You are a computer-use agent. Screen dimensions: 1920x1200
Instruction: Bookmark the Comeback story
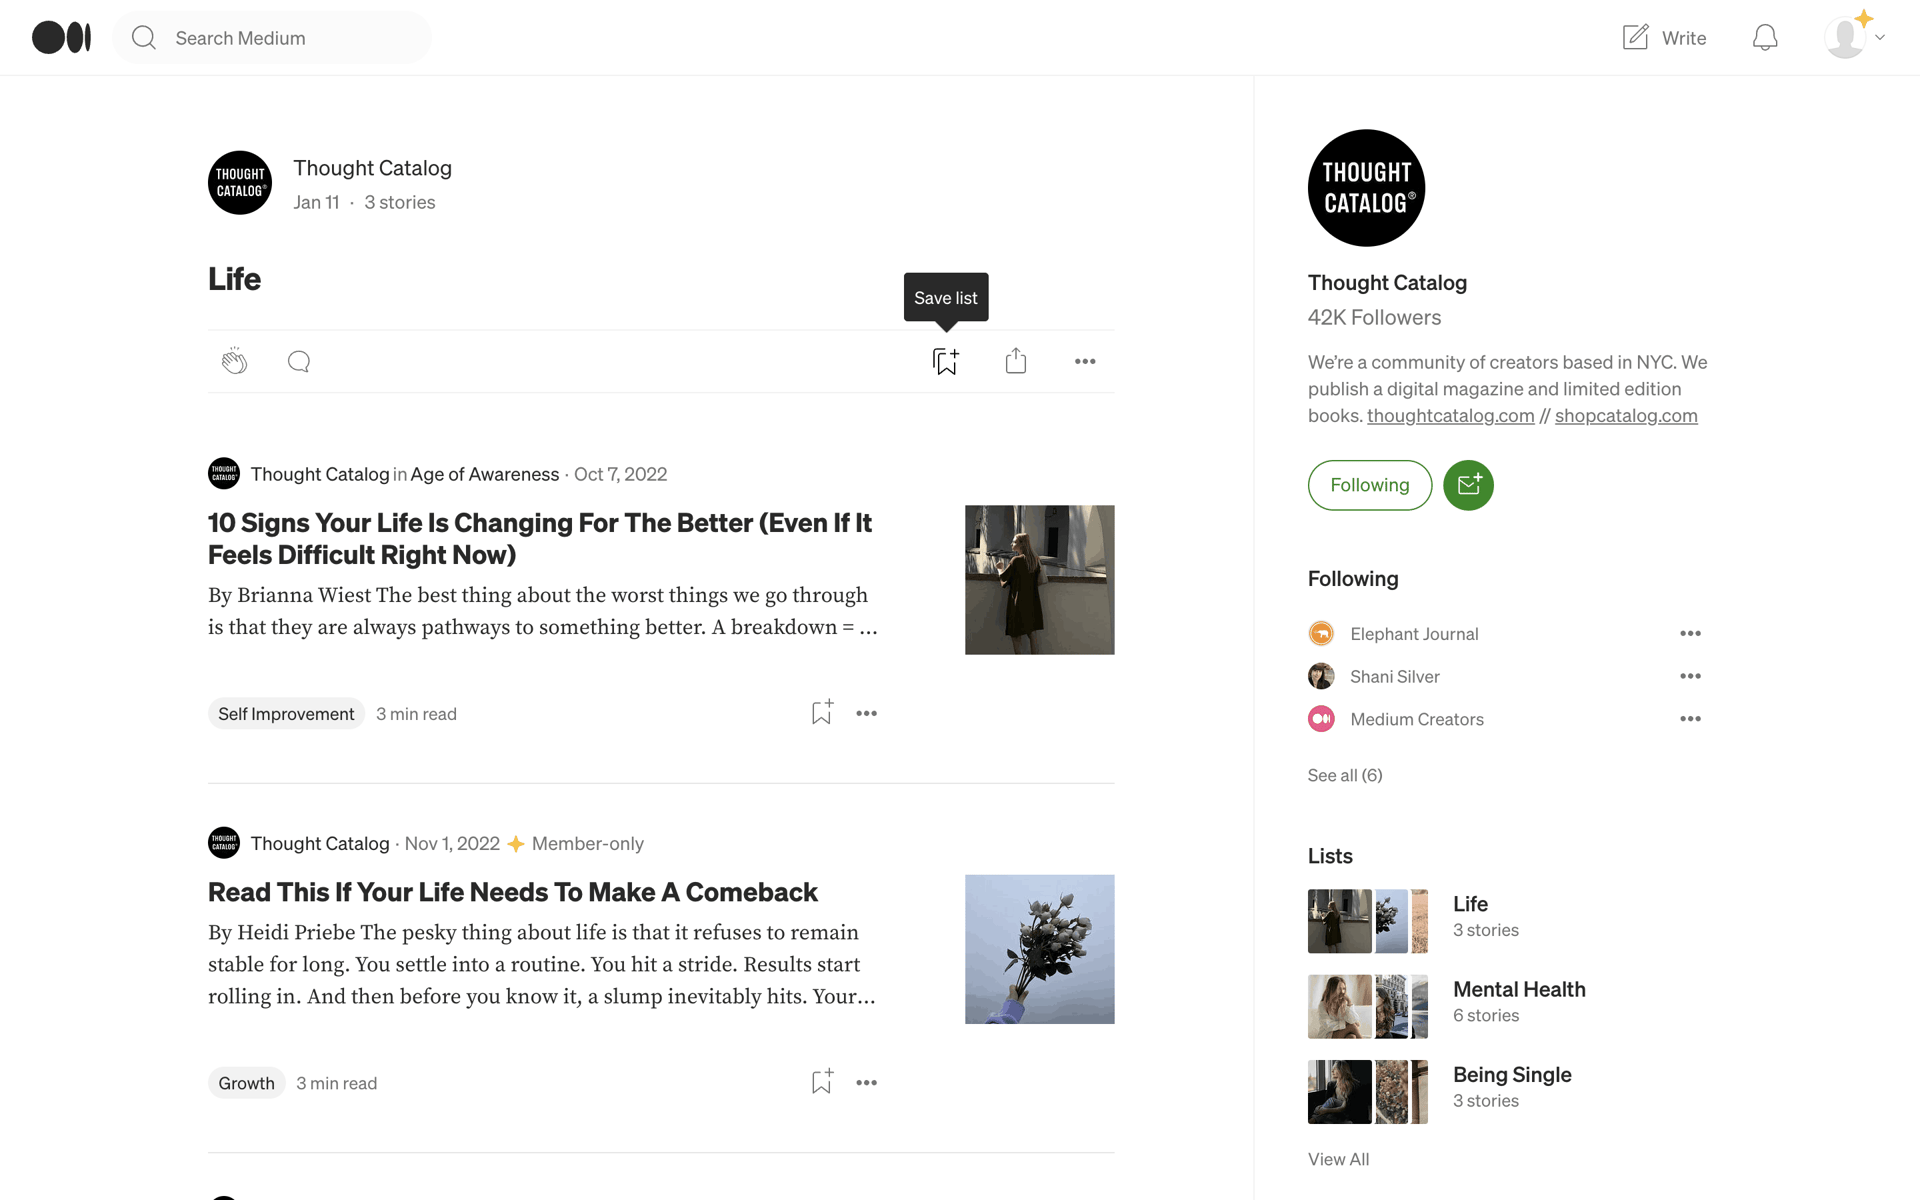click(822, 1082)
